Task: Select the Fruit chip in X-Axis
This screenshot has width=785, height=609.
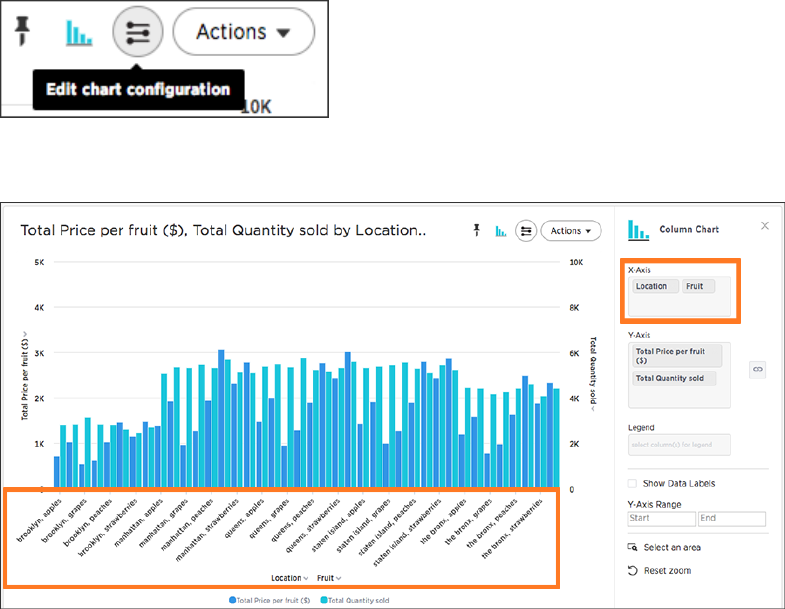Action: pos(698,286)
